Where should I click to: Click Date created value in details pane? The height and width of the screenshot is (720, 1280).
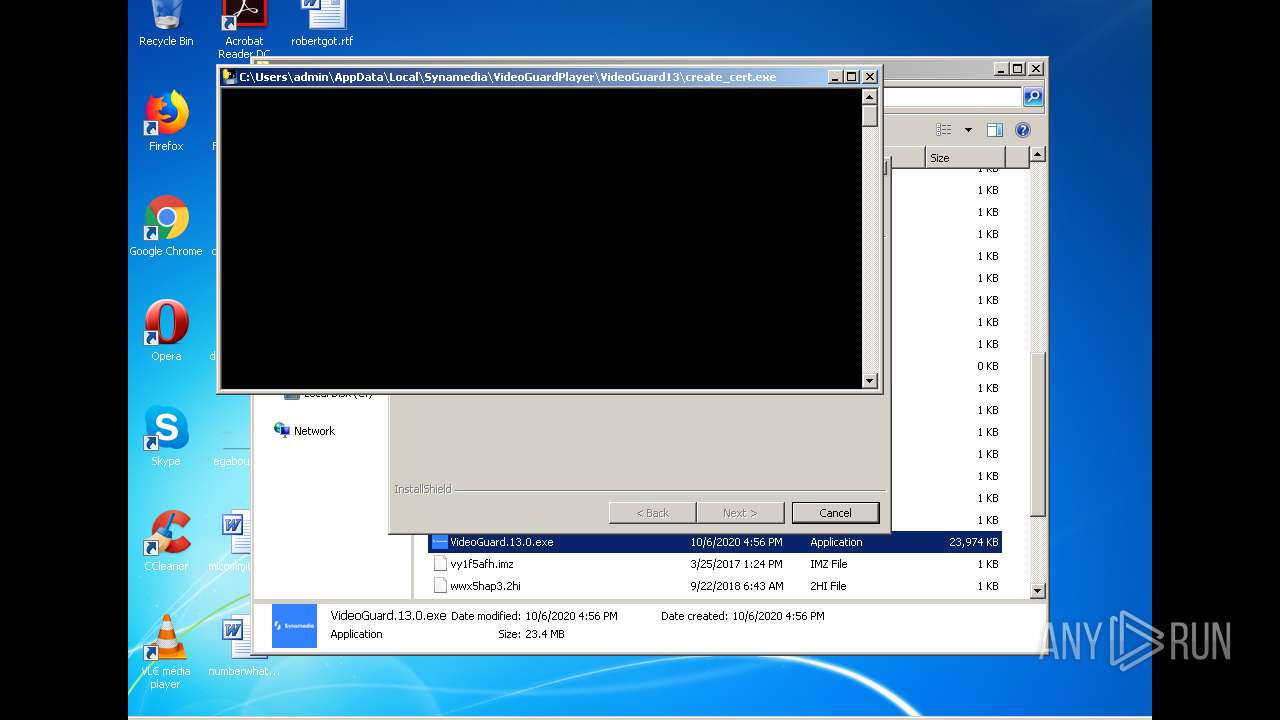point(778,616)
